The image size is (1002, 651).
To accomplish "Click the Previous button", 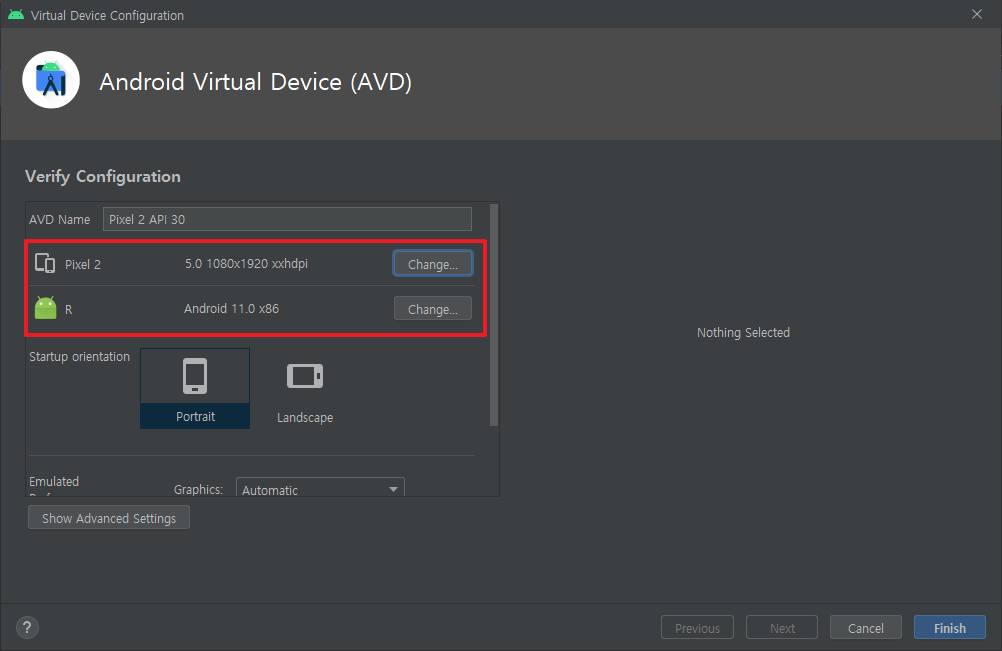I will (x=697, y=628).
